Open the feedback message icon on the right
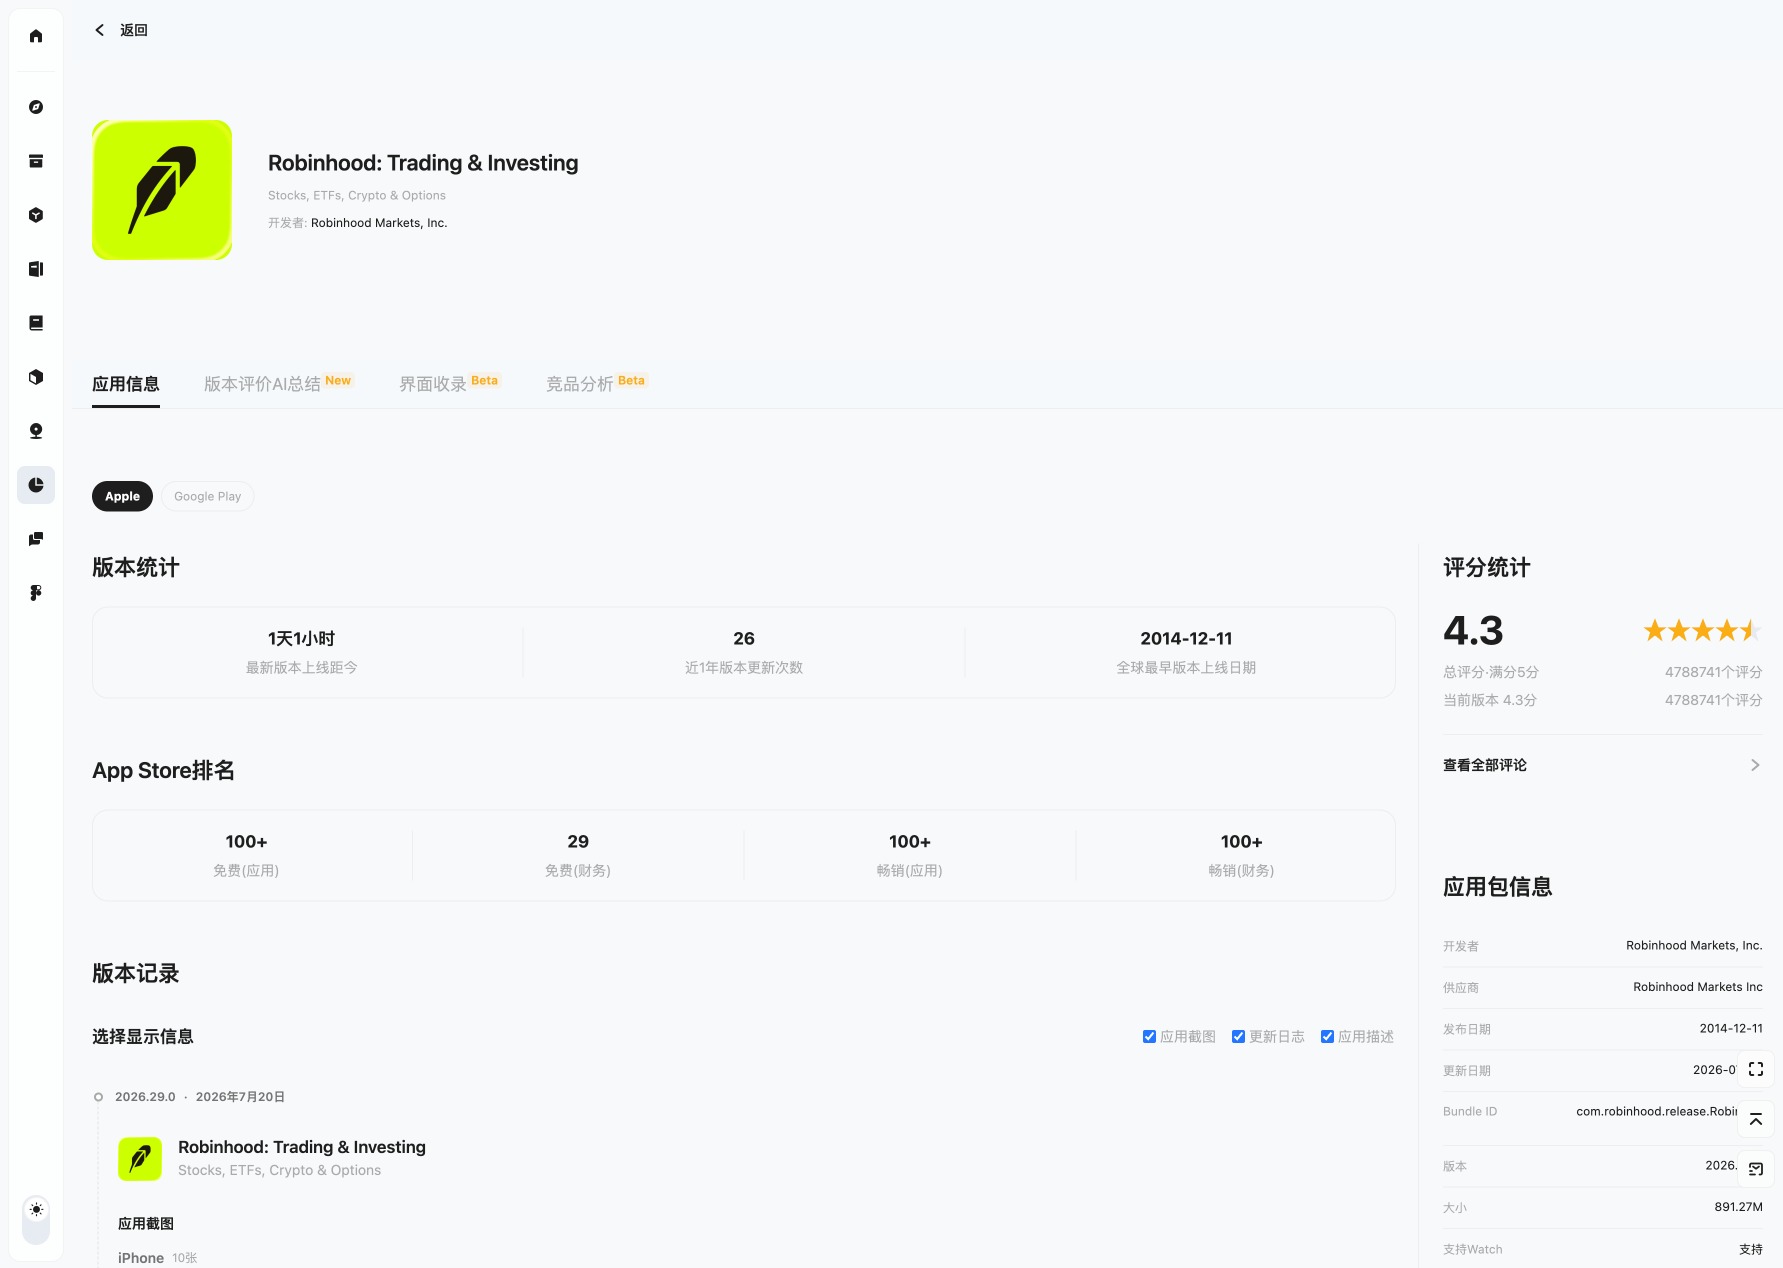The width and height of the screenshot is (1783, 1268). point(1756,1169)
